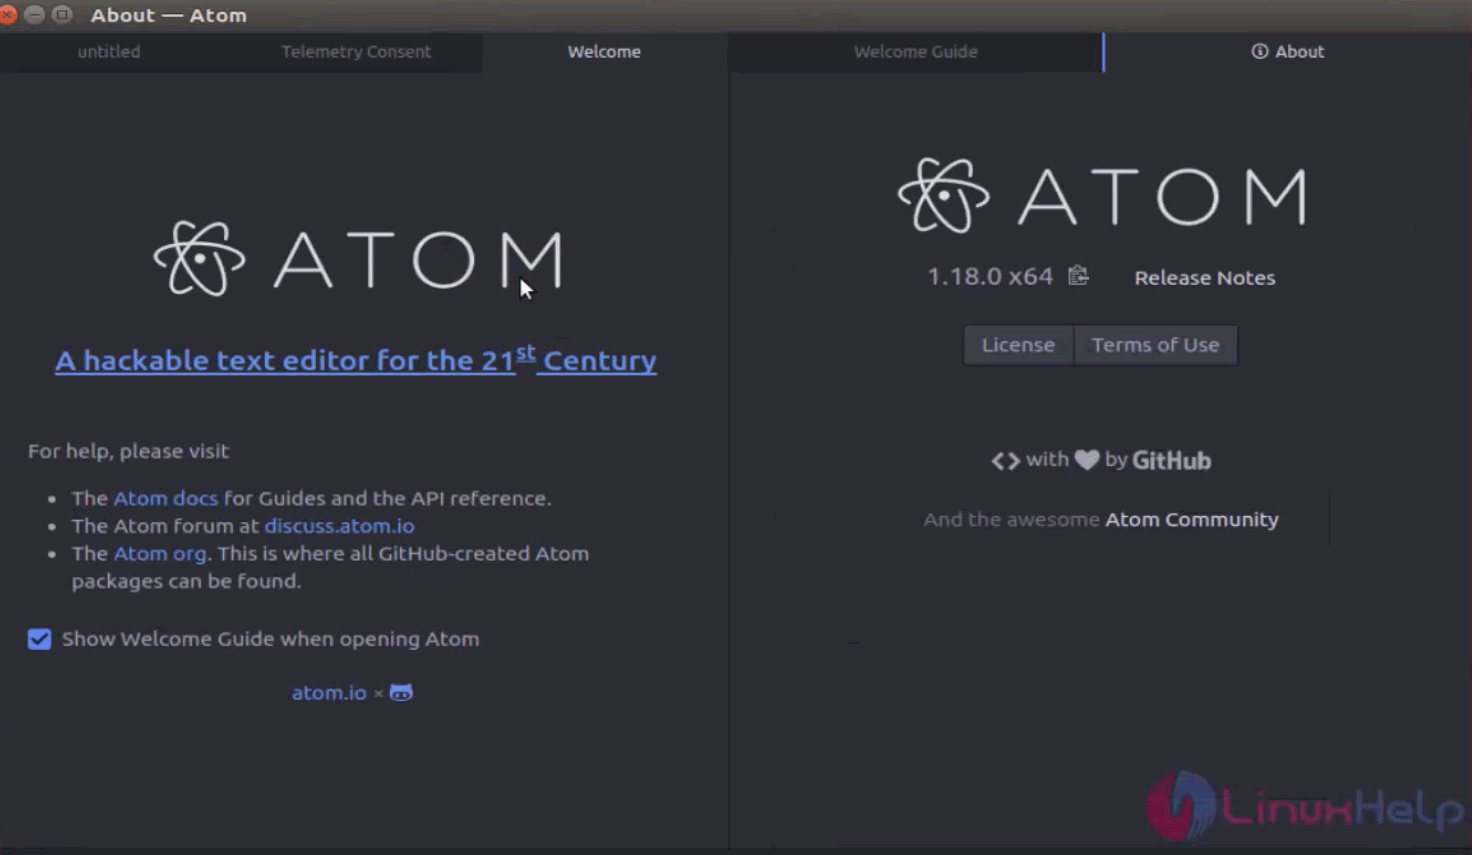Open the Atom docs link

click(166, 498)
